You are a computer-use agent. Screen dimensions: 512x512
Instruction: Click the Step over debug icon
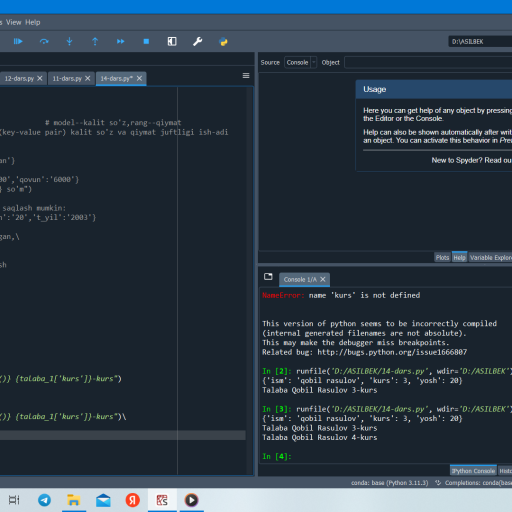tap(44, 41)
